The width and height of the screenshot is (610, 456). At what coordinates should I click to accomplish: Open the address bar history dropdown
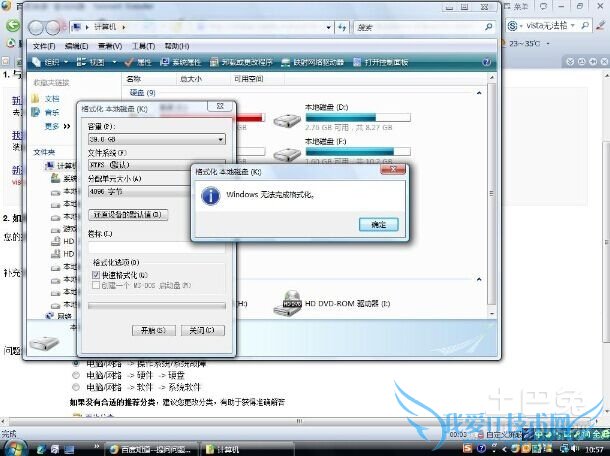pos(329,27)
